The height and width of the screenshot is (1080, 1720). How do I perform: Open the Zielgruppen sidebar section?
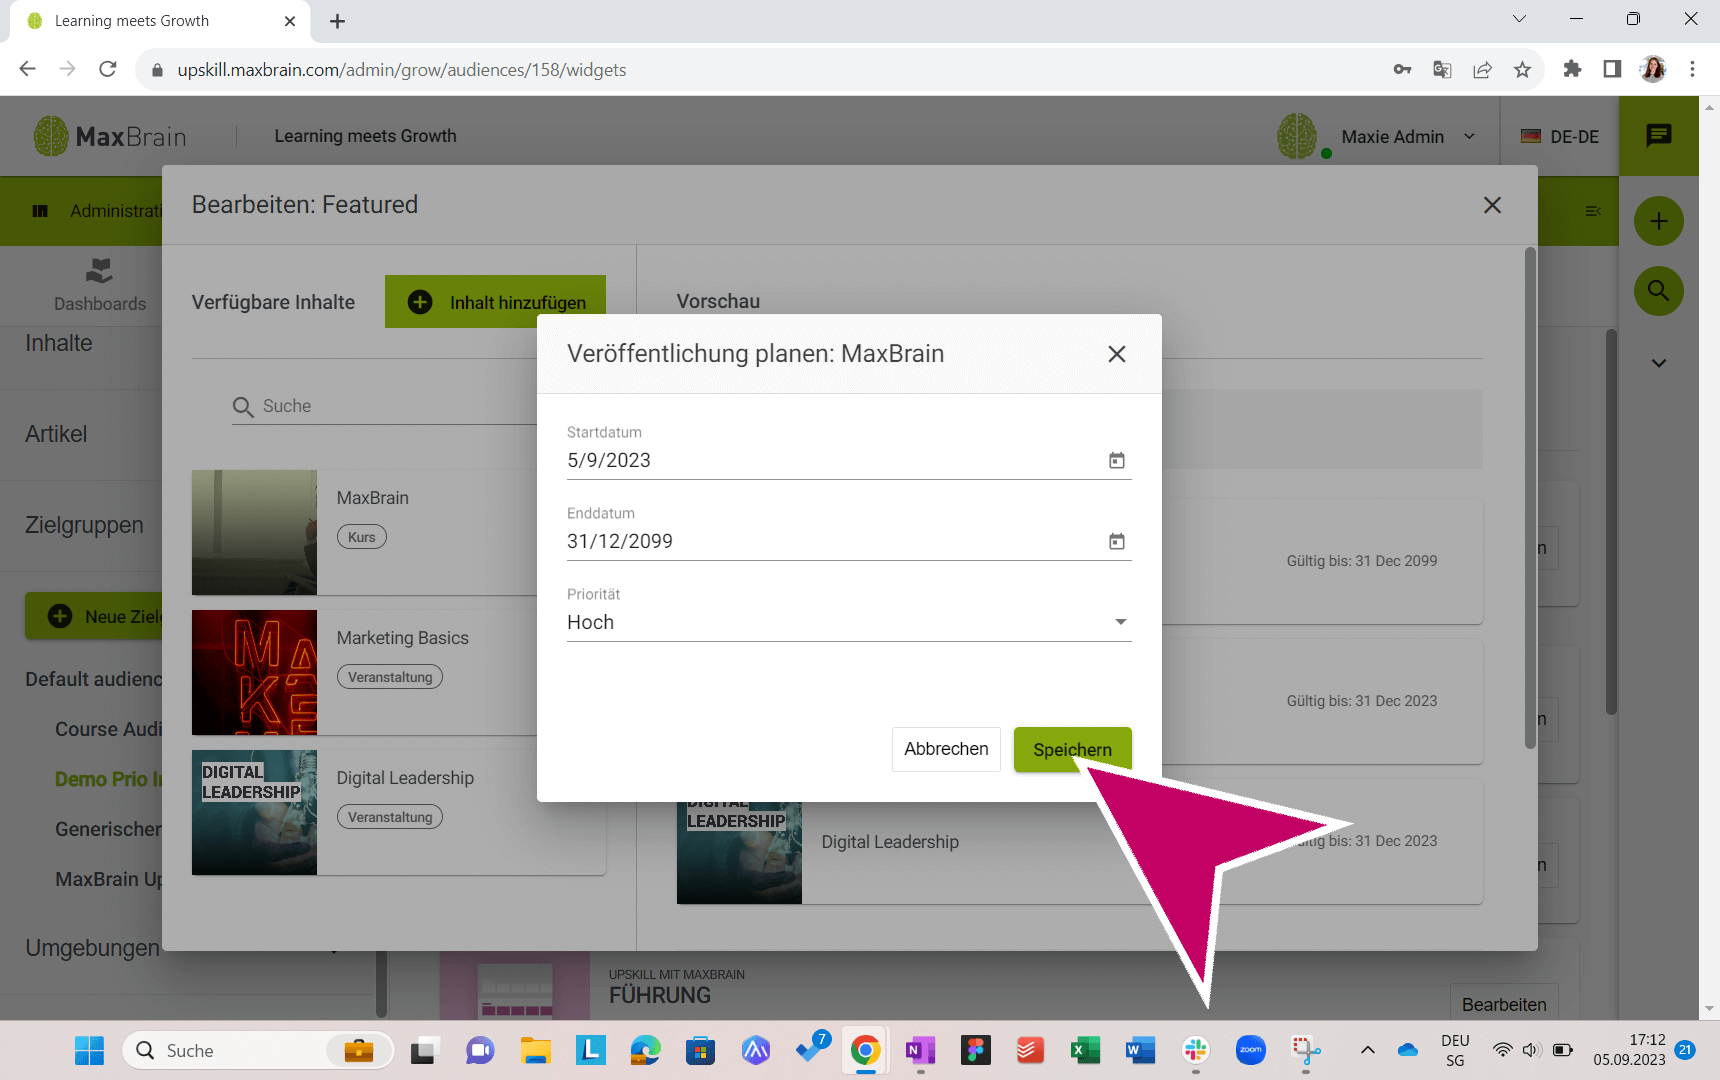[x=84, y=525]
